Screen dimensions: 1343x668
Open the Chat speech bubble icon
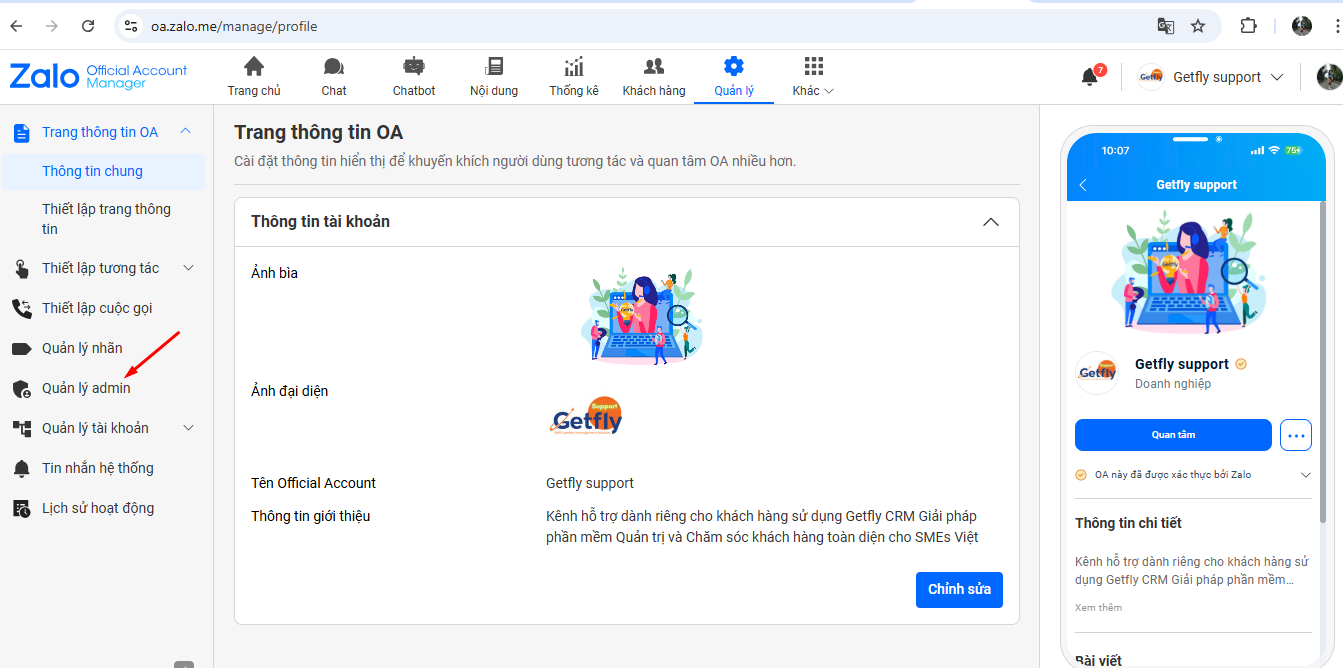point(334,67)
